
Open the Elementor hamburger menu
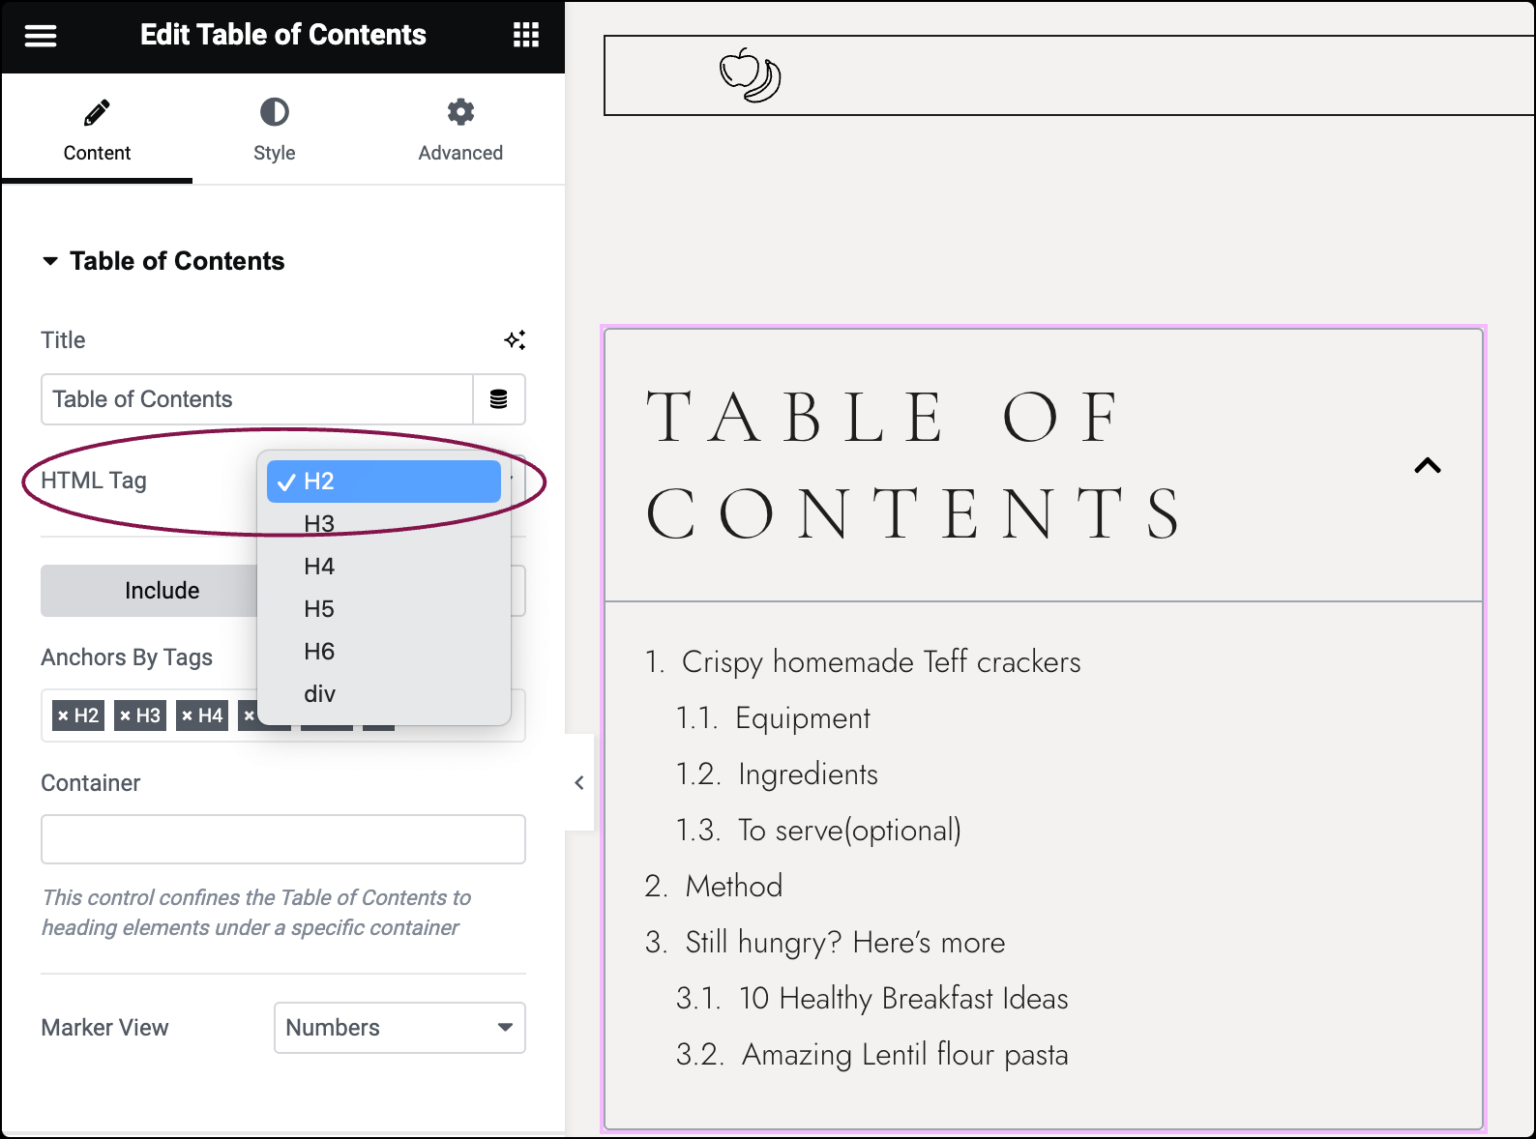click(x=40, y=35)
